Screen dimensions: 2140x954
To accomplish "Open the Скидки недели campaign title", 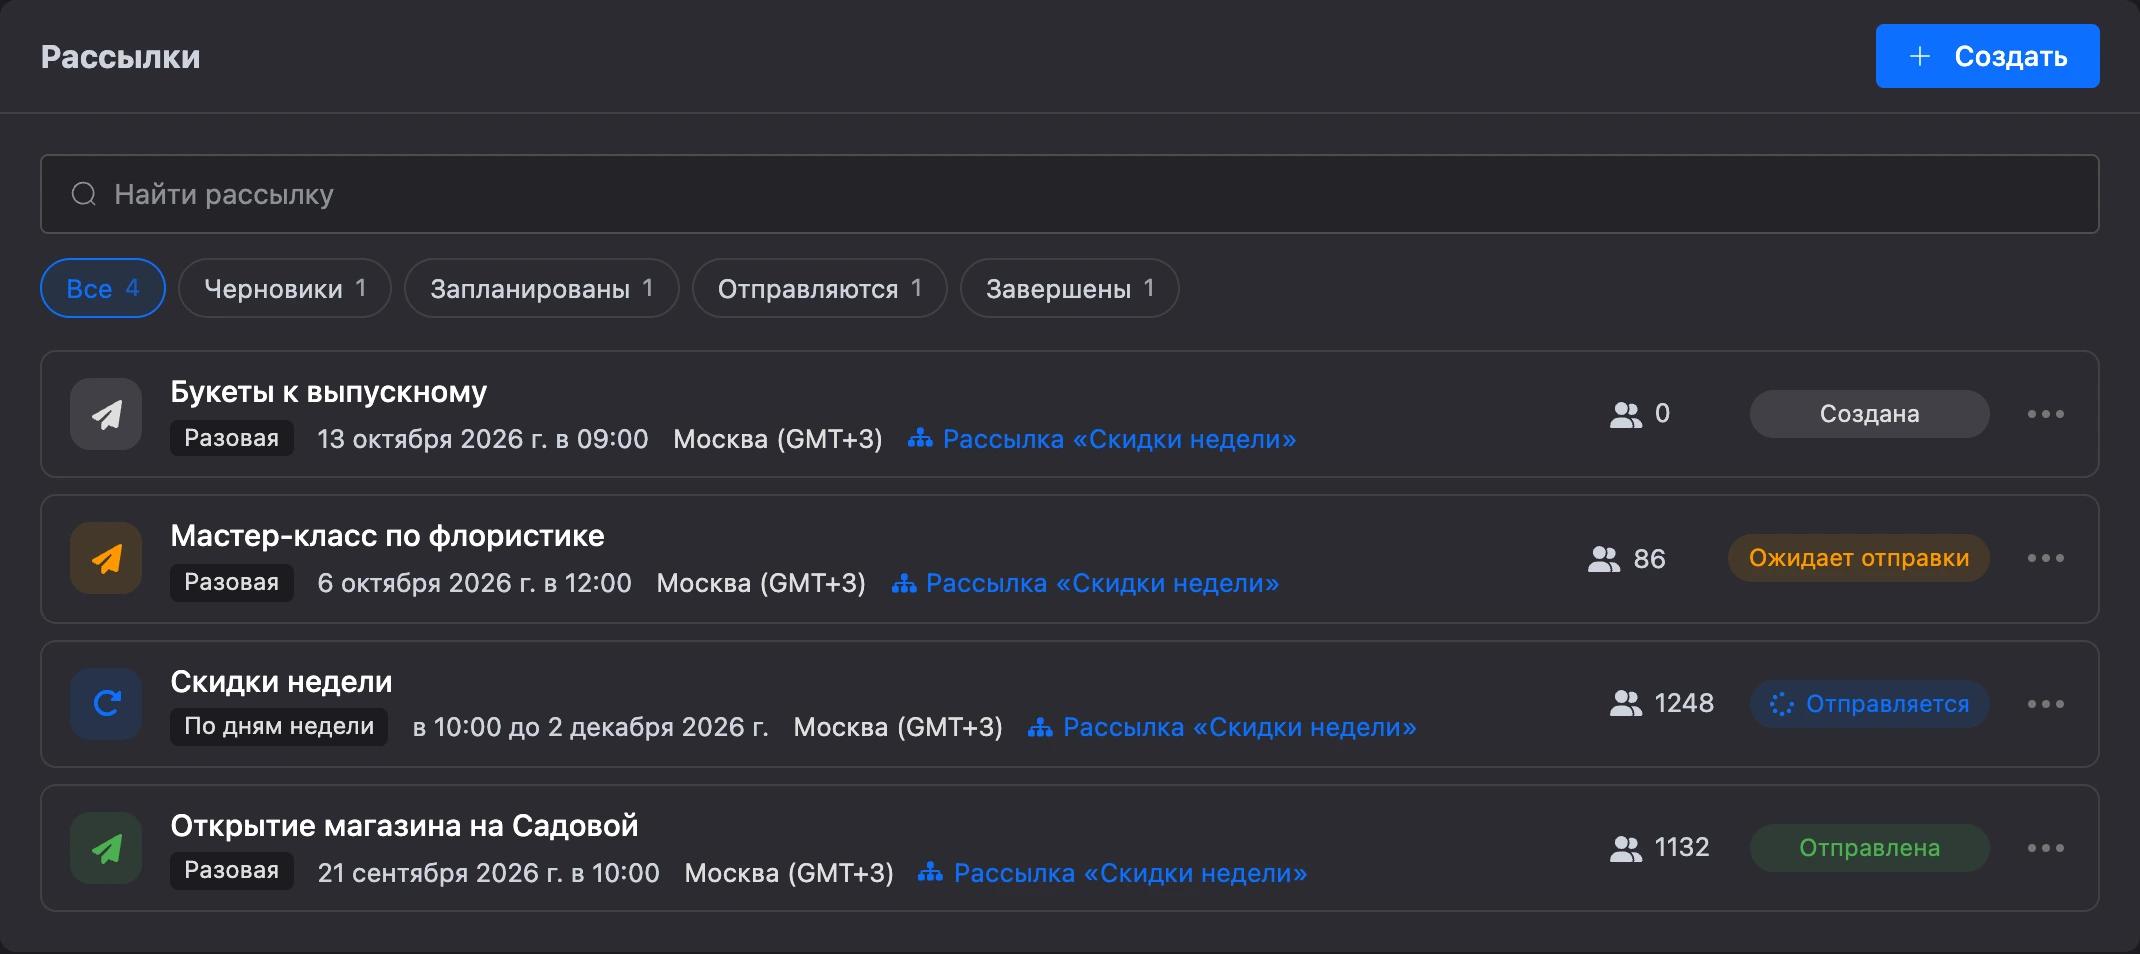I will 281,681.
